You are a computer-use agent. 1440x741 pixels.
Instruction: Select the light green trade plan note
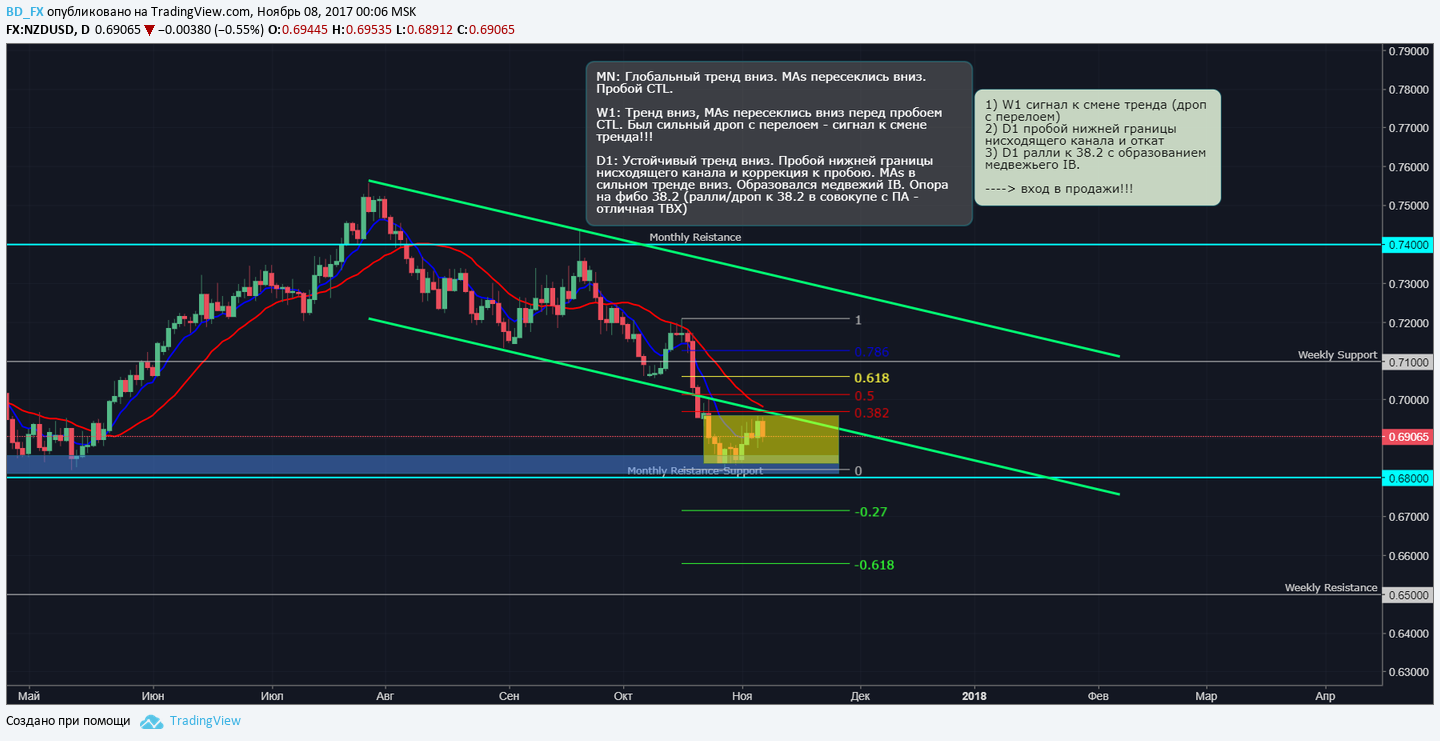(x=1097, y=147)
